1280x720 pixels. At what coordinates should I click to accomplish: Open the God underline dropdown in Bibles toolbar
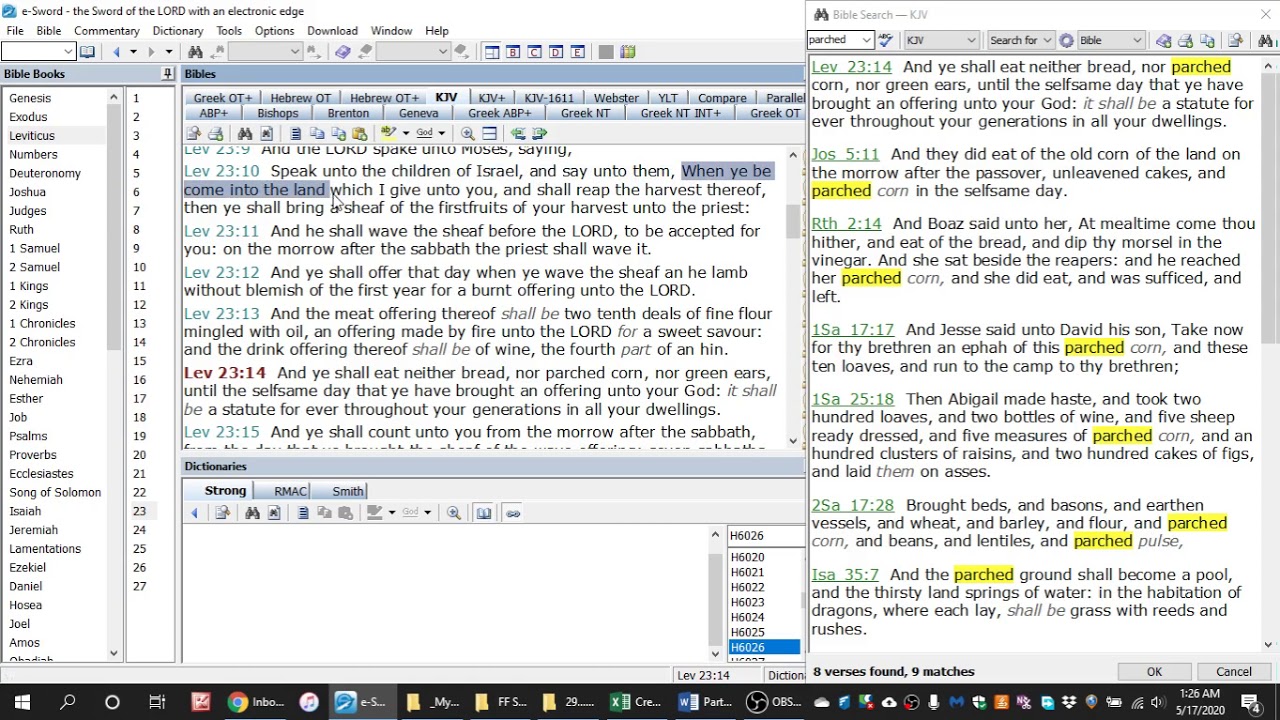click(x=441, y=134)
